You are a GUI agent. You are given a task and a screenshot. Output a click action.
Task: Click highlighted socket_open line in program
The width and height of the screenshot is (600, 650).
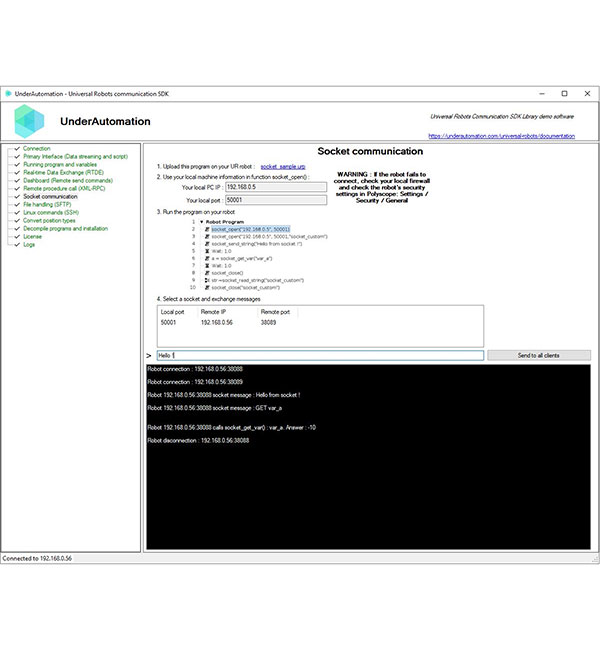point(250,229)
